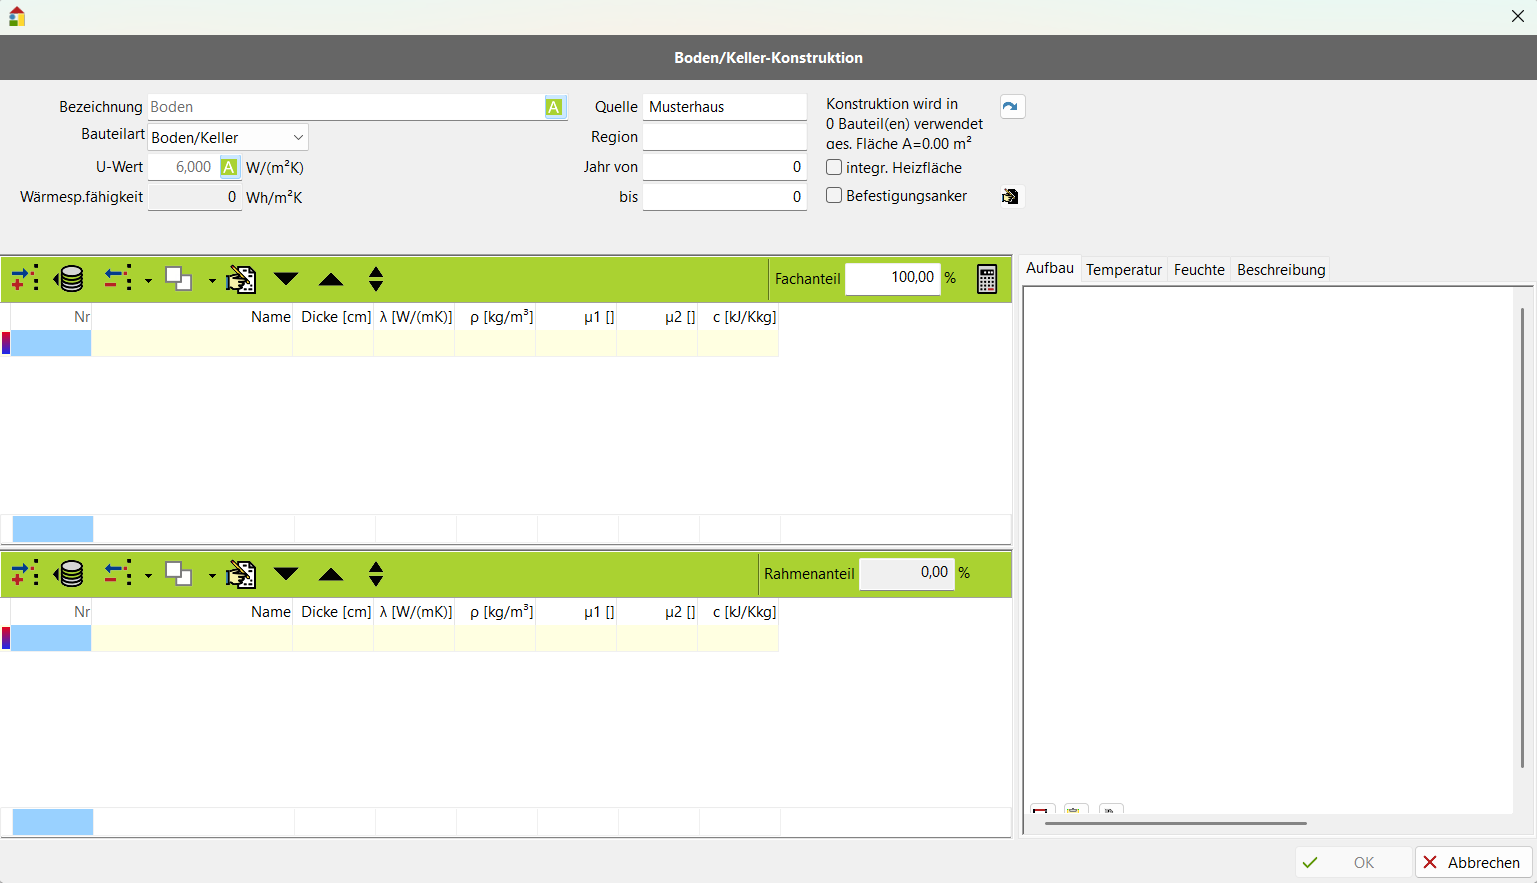Screen dimensions: 1537x883
Task: Open the calculator next to Fachanteil percentage
Action: [987, 279]
